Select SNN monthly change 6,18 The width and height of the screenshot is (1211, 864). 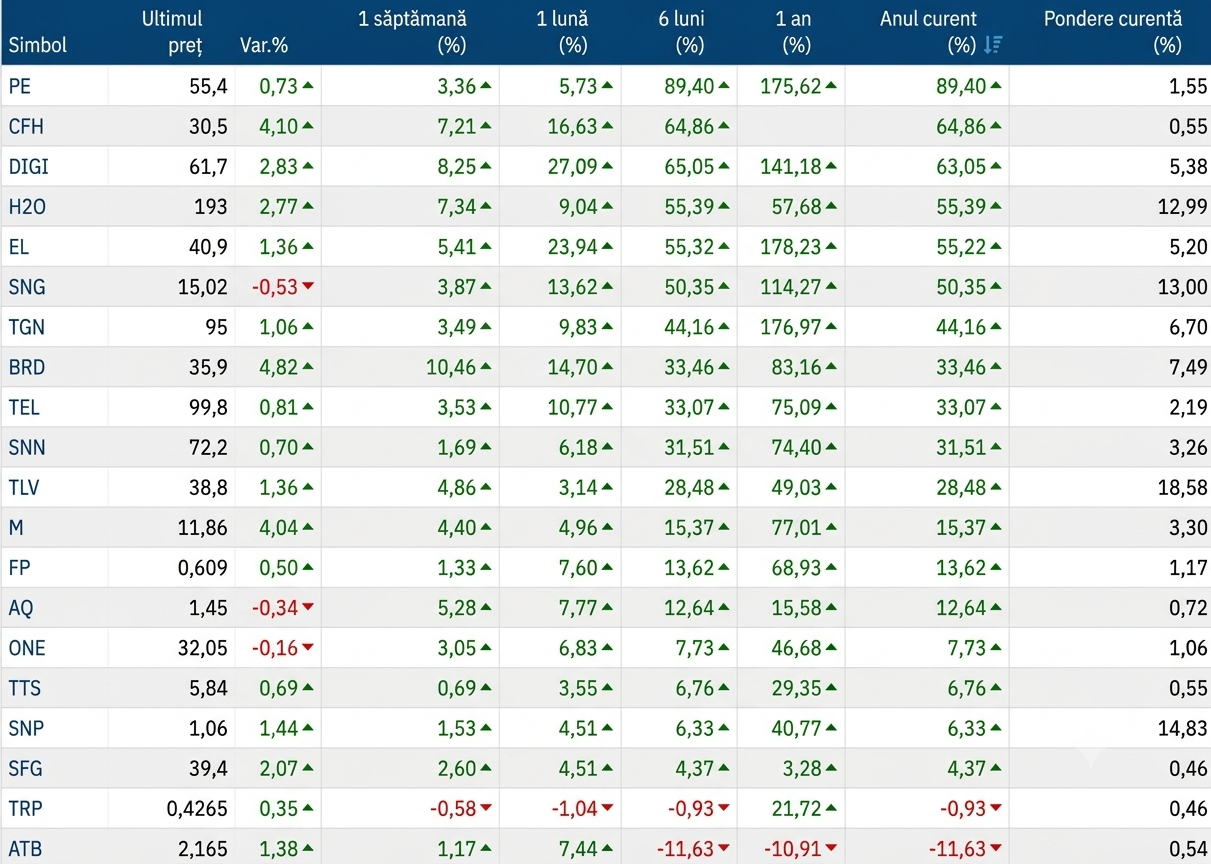coord(579,447)
